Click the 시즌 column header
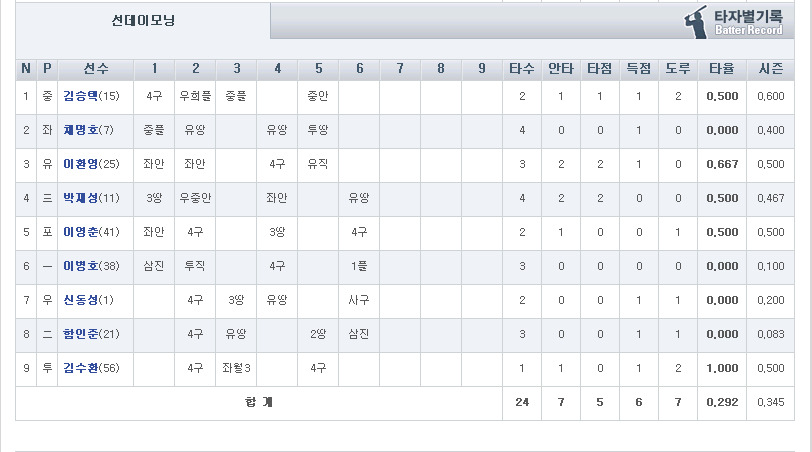The height and width of the screenshot is (452, 812). 771,69
